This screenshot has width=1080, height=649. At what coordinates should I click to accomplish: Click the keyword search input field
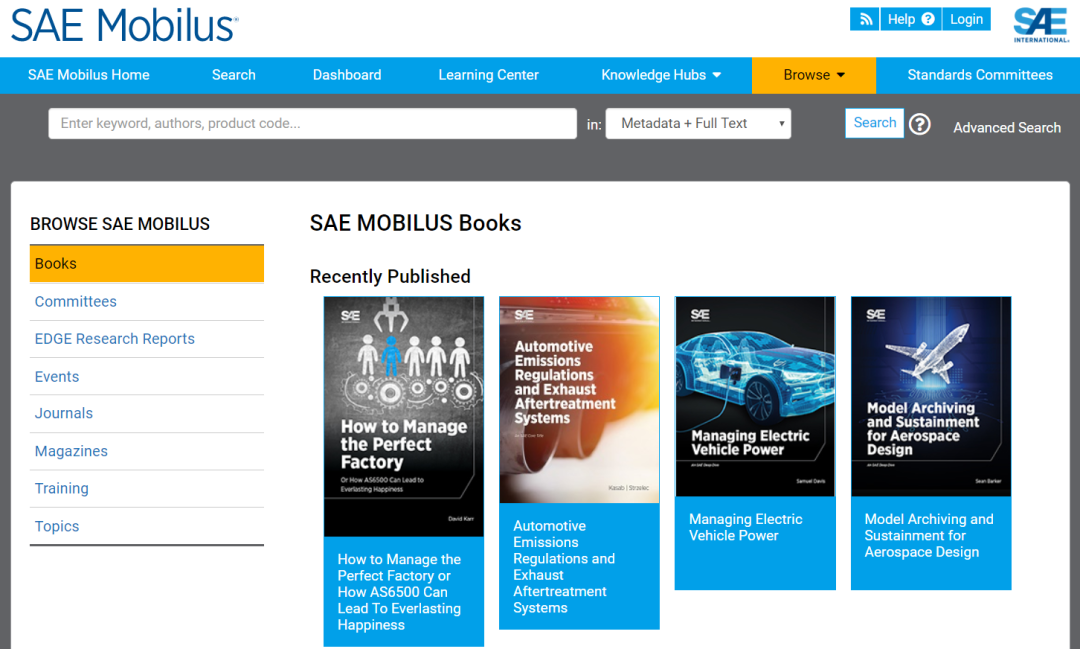click(312, 124)
